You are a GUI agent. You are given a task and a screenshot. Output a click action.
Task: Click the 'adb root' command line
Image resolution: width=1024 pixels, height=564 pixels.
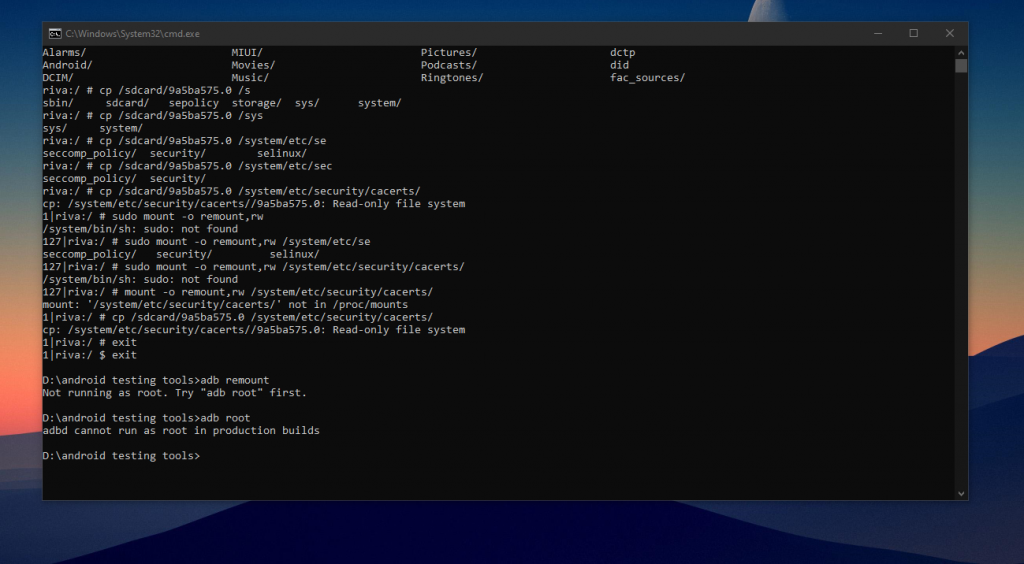point(146,418)
